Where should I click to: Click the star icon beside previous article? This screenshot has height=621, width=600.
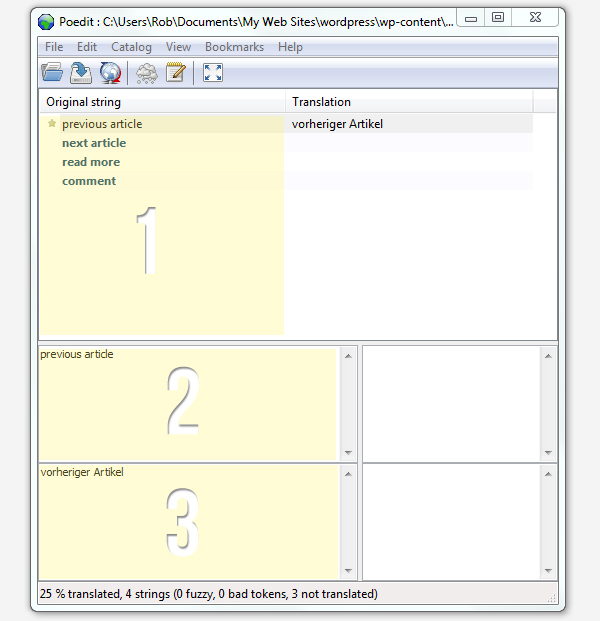tap(52, 124)
